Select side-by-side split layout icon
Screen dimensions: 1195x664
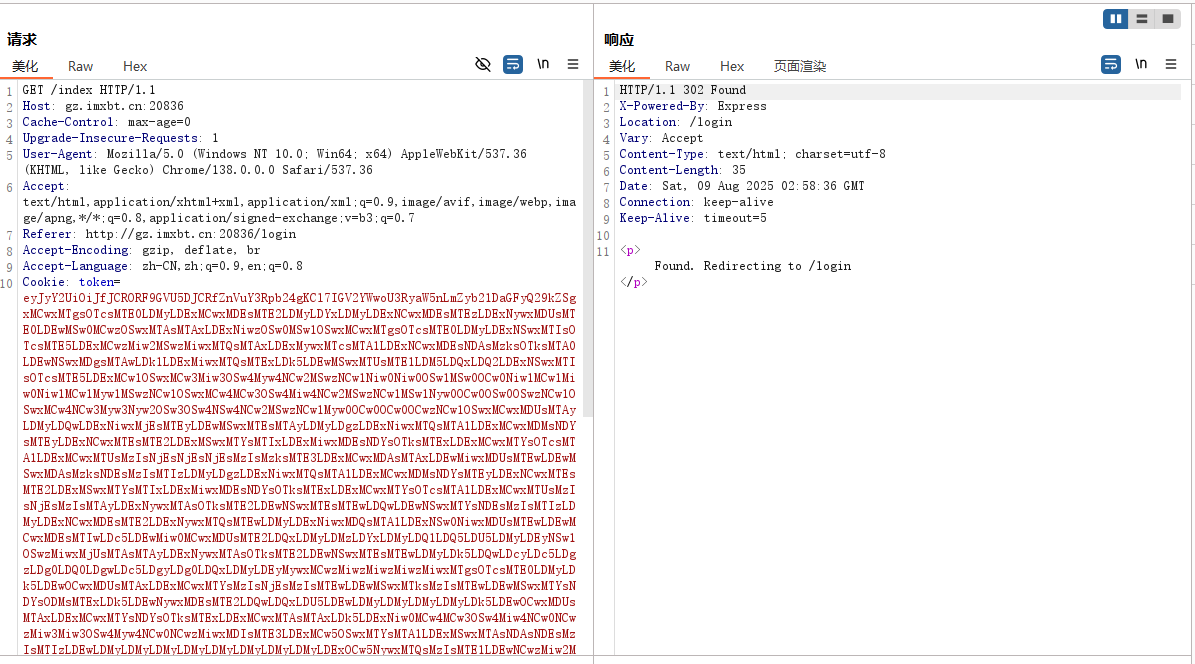[1116, 19]
